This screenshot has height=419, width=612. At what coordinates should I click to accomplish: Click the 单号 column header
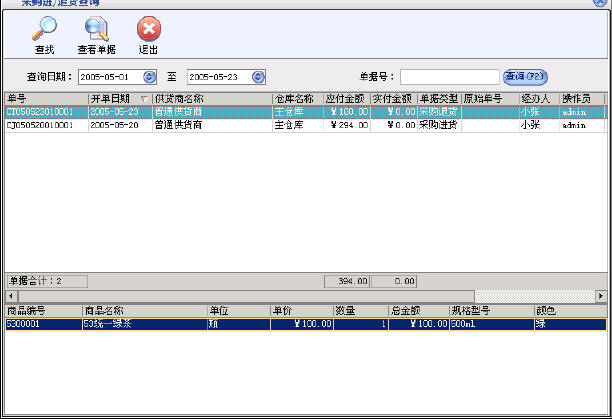(45, 99)
